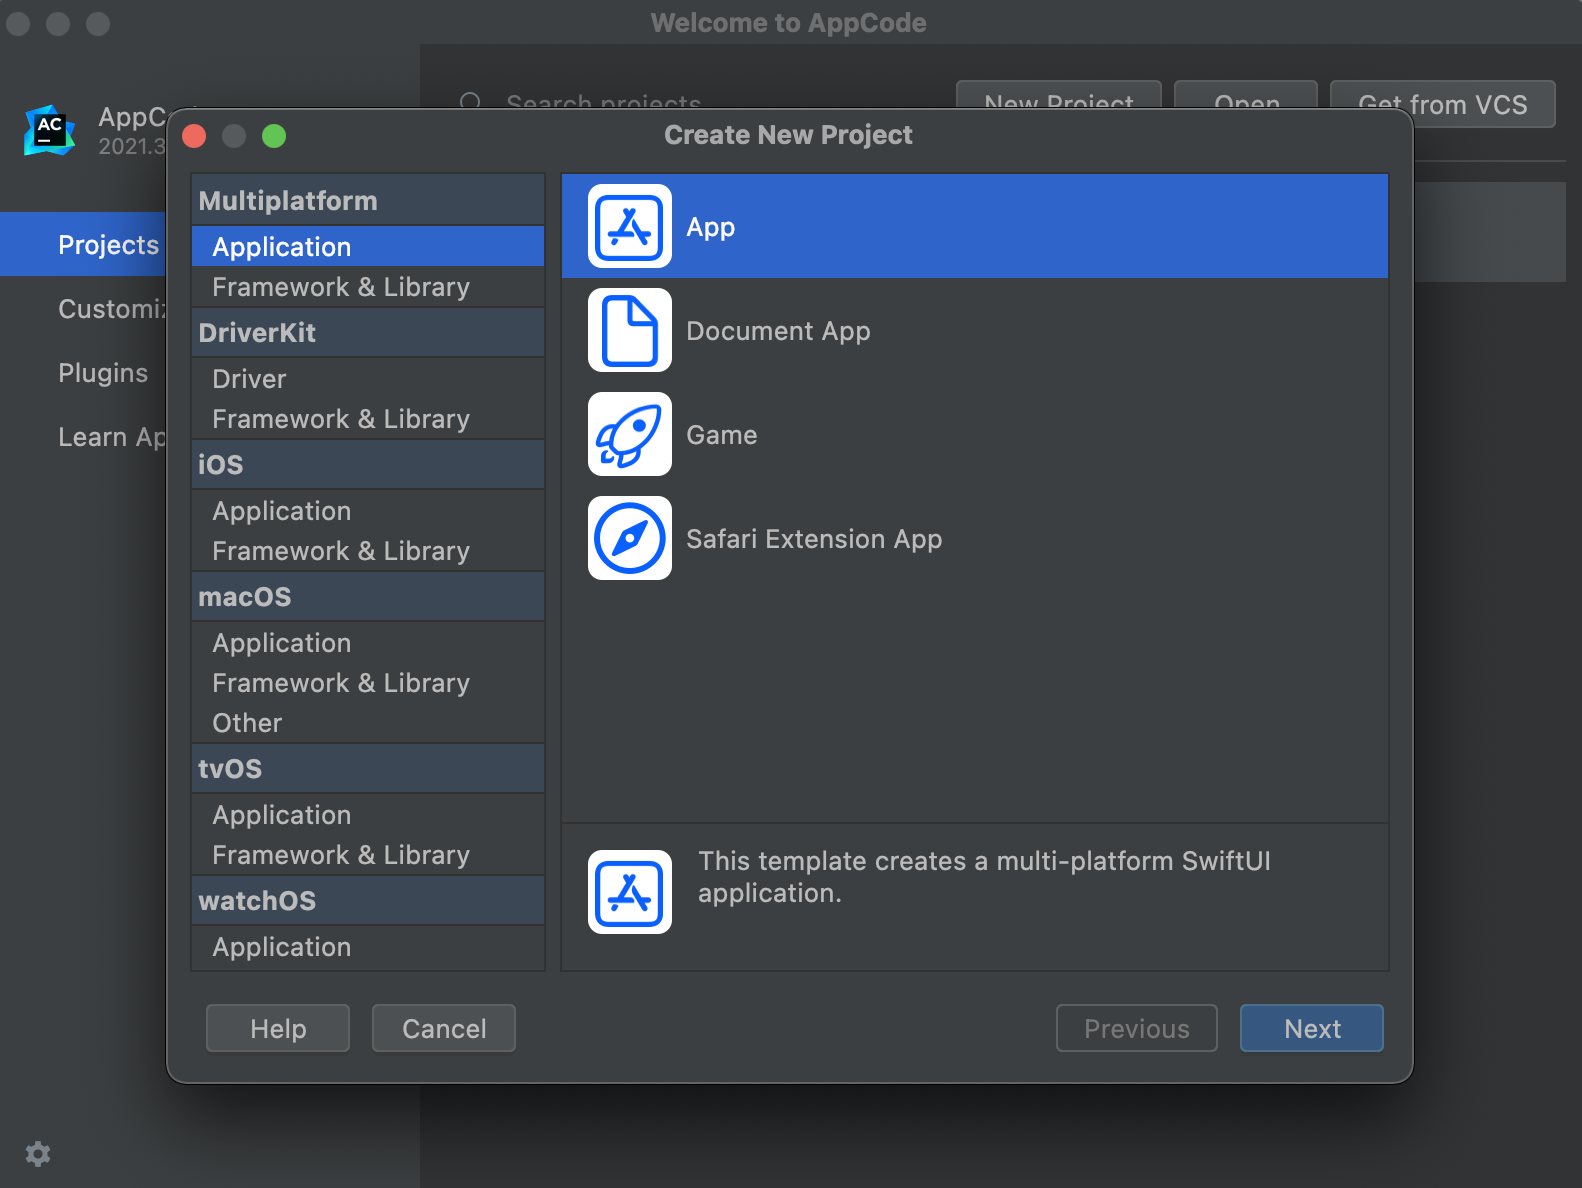The width and height of the screenshot is (1582, 1188).
Task: Click the Next button
Action: (1312, 1028)
